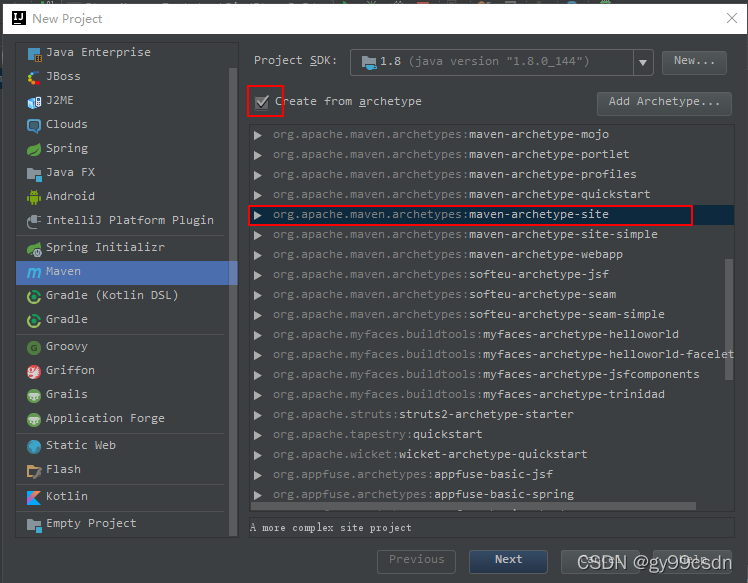Toggle Create from archetype checkbox
748x583 pixels.
(x=262, y=102)
